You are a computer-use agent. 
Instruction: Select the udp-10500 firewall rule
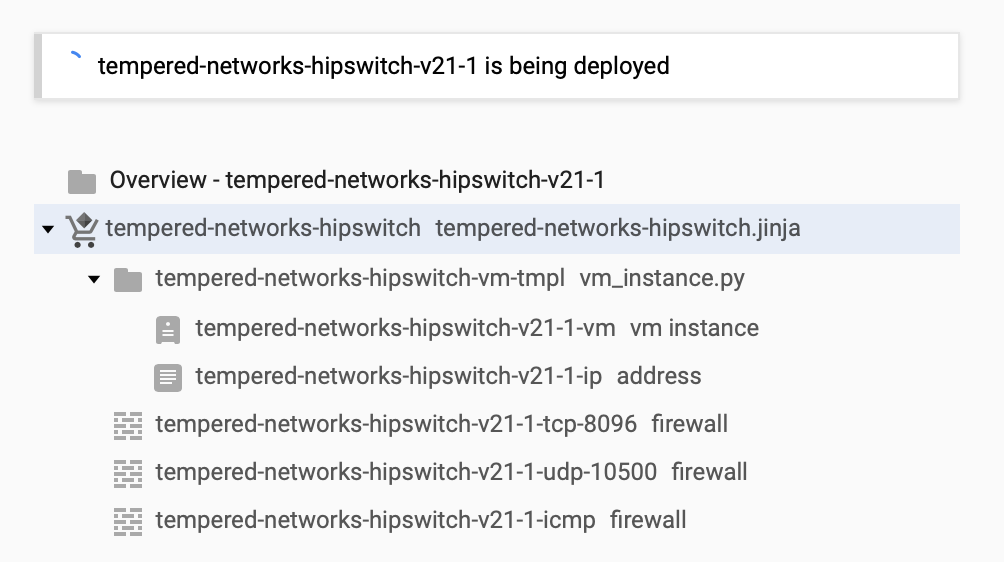[406, 472]
